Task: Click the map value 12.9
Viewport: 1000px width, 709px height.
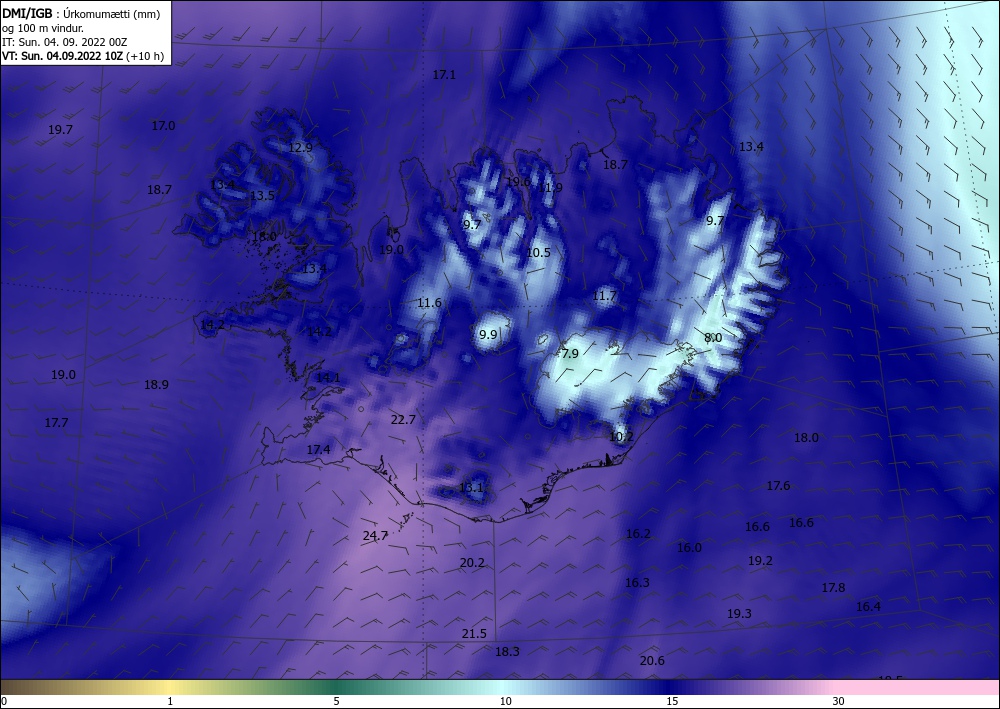Action: (x=300, y=147)
